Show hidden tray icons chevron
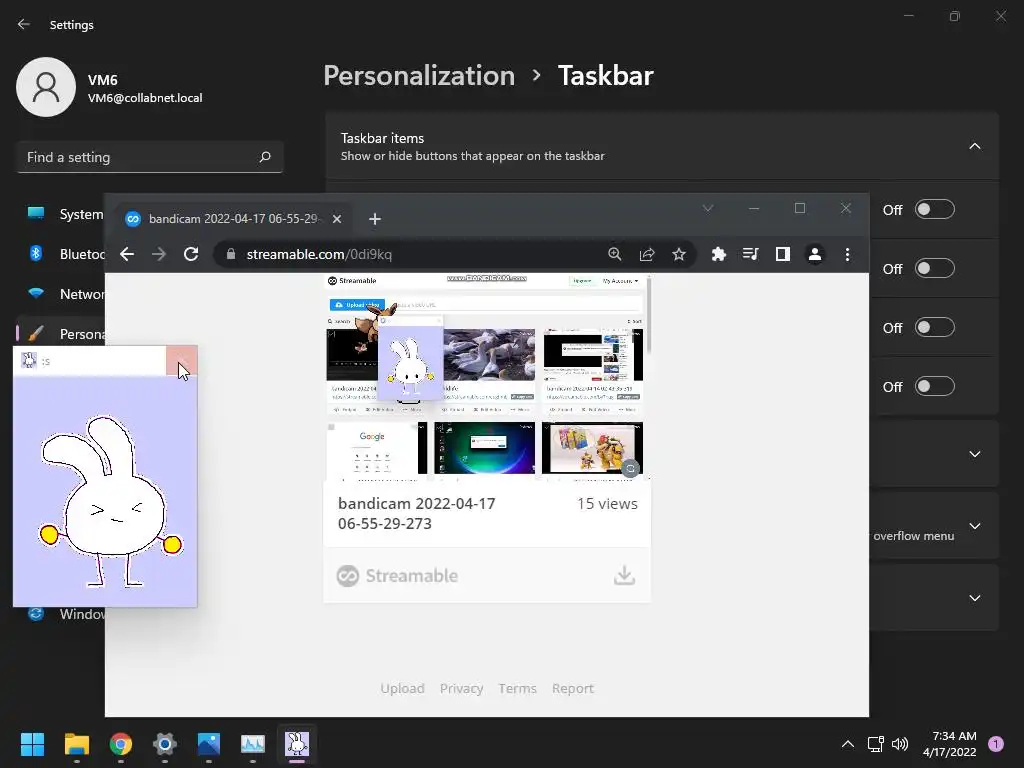The height and width of the screenshot is (768, 1024). pyautogui.click(x=848, y=744)
